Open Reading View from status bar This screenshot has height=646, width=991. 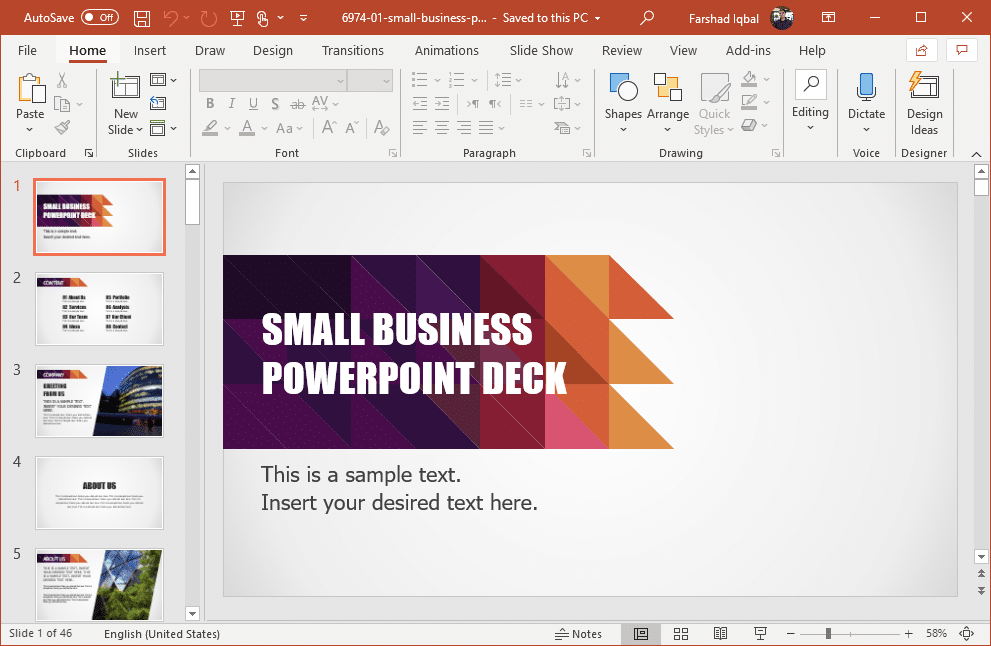(x=720, y=634)
